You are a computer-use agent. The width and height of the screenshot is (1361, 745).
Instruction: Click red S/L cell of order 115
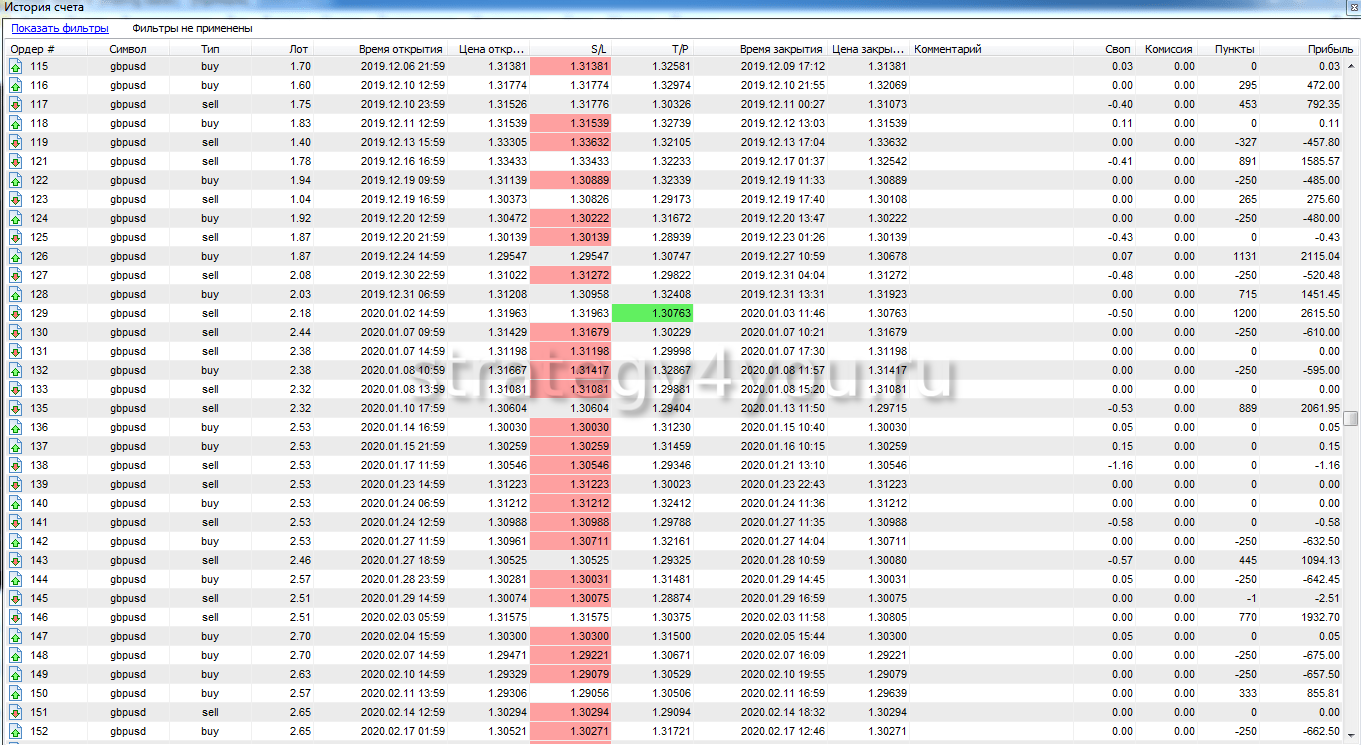click(x=570, y=67)
